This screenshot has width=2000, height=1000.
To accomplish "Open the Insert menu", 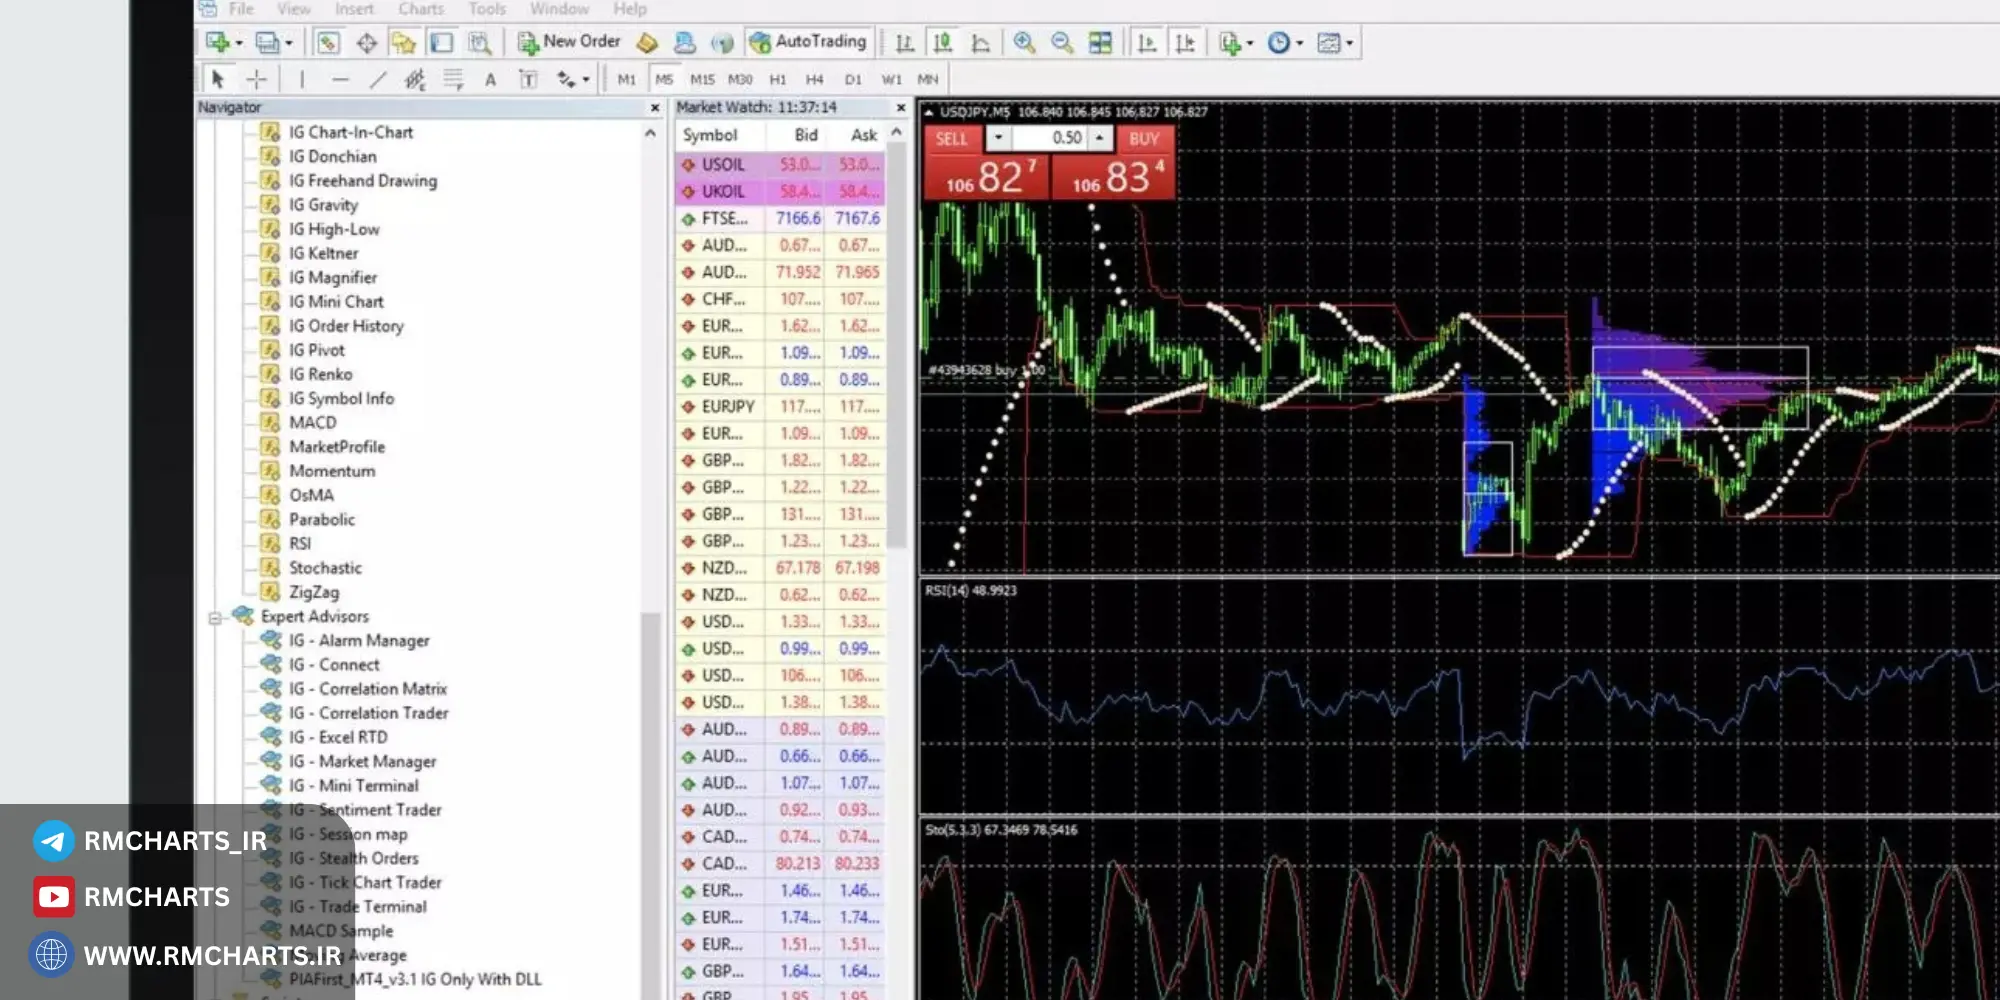I will [x=354, y=9].
